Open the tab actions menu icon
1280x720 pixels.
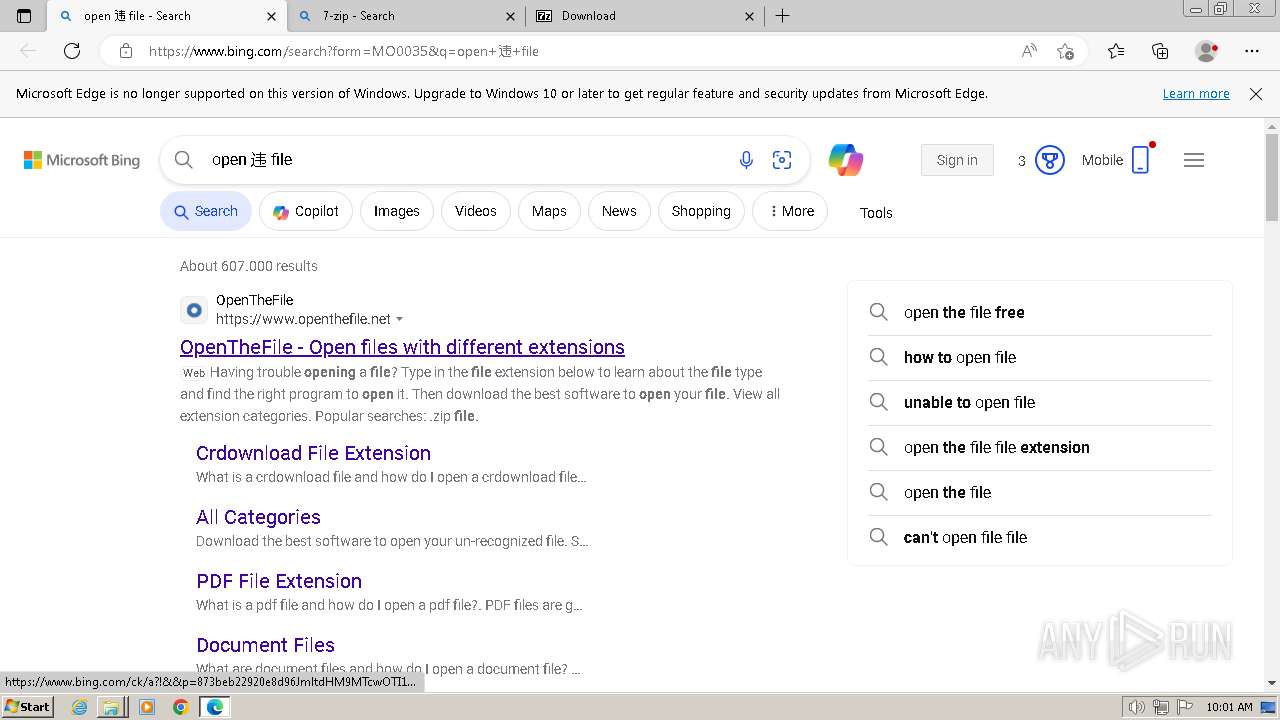coord(24,16)
